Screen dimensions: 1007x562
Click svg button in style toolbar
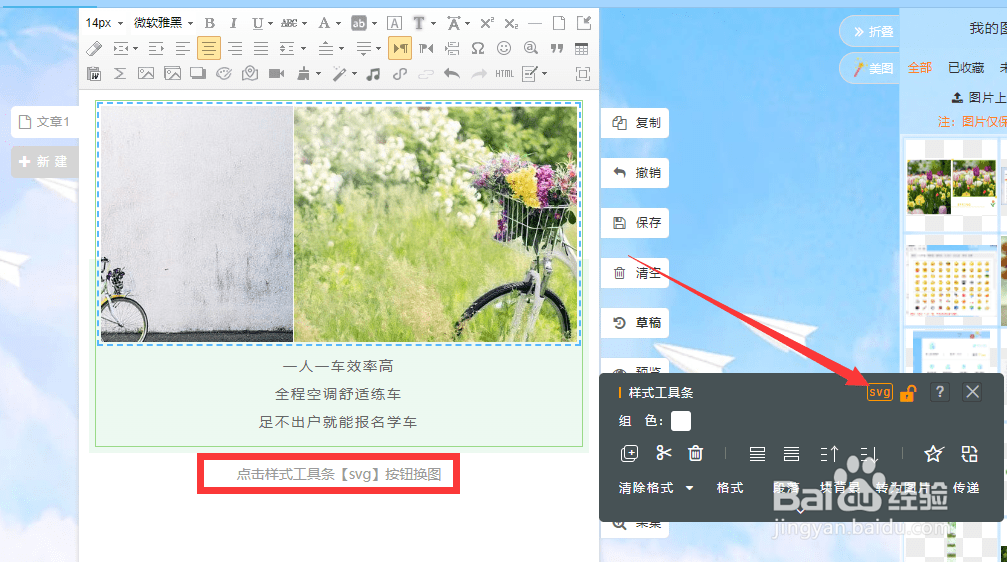(879, 392)
